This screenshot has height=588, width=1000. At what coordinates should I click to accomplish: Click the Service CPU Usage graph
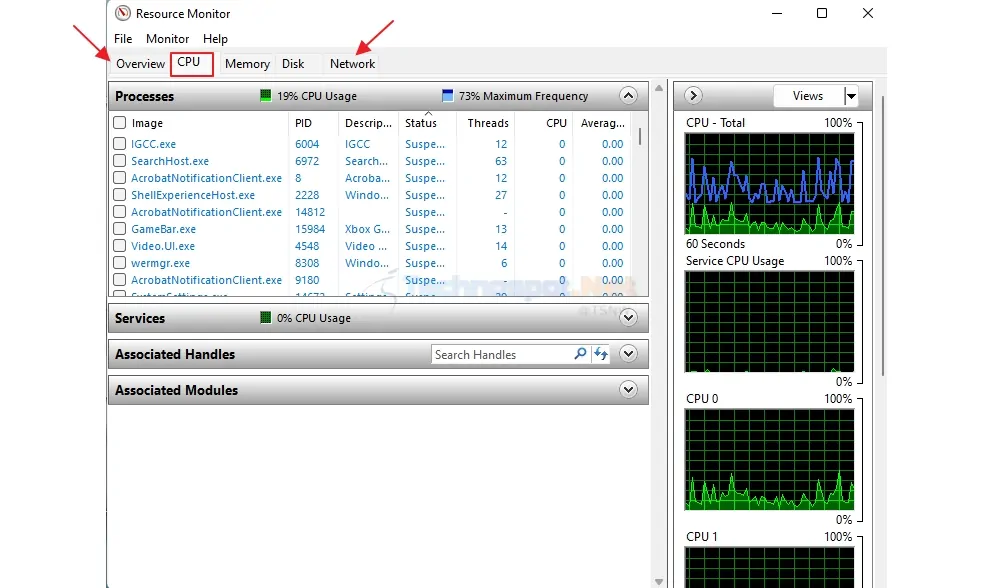click(769, 321)
